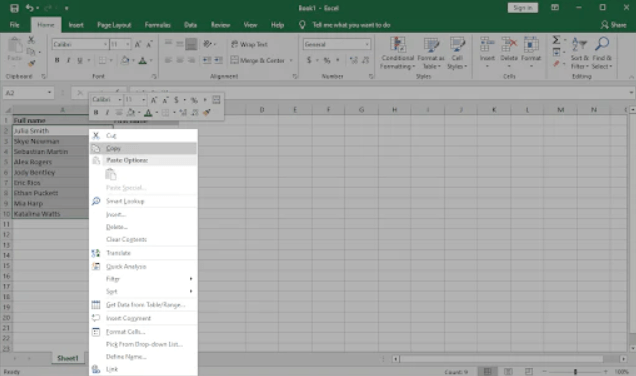Click the Format cells icon in ribbon
This screenshot has width=636, height=376.
click(x=531, y=44)
